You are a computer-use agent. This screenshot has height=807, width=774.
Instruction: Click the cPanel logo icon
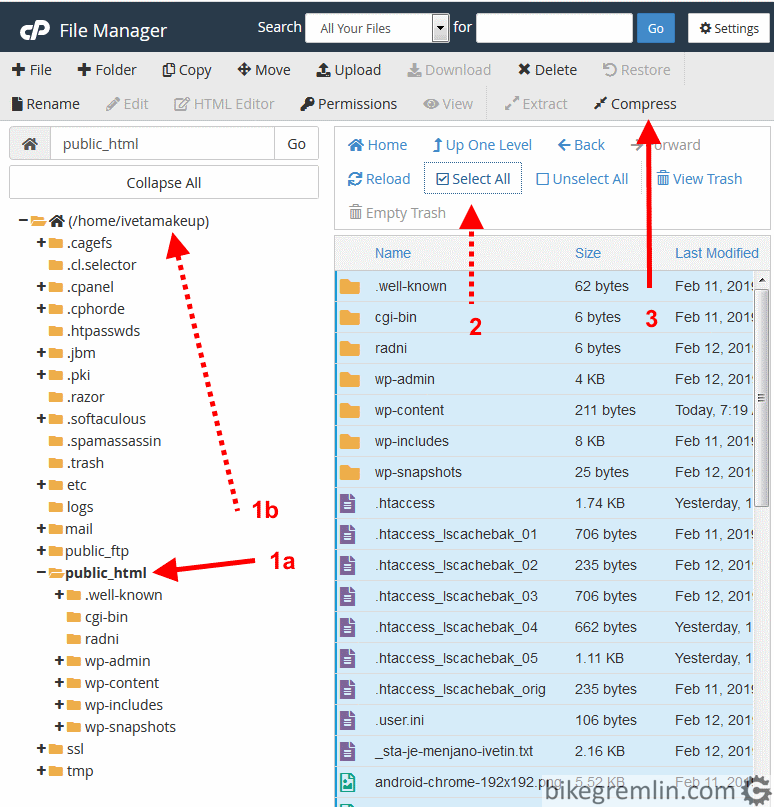pos(35,30)
